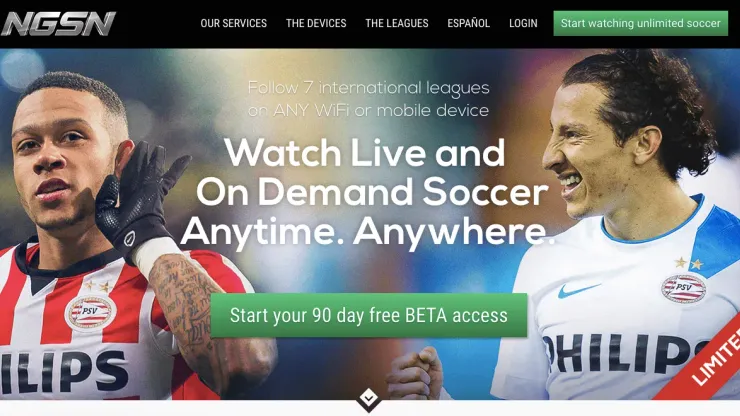The height and width of the screenshot is (416, 740).
Task: Click the Follow 7 international leagues text
Action: [x=369, y=88]
